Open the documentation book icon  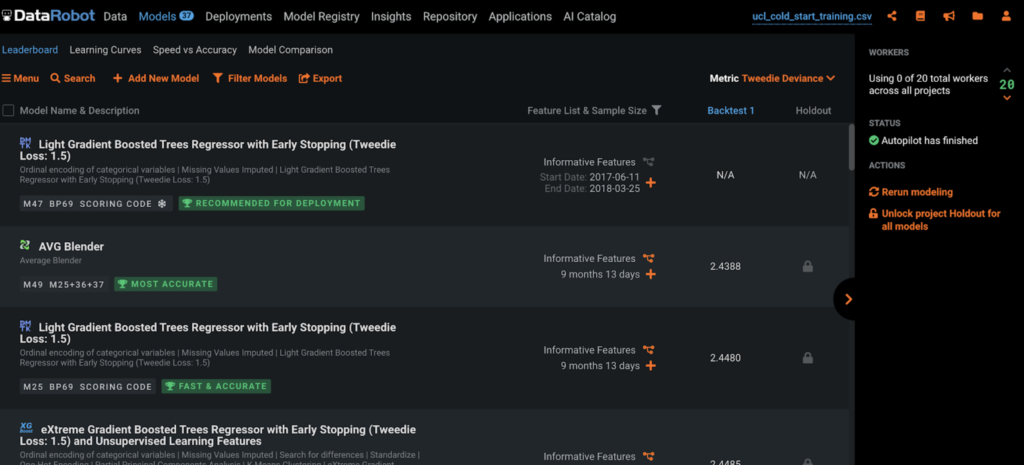(x=920, y=16)
